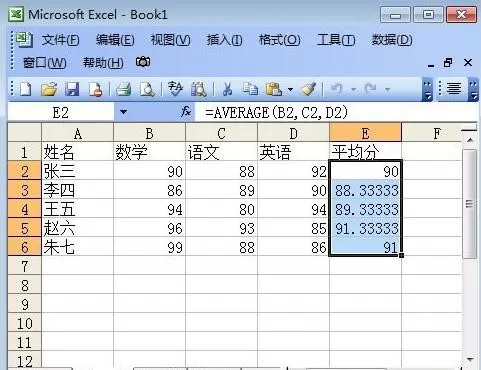Print the sheet using the printer icon

tap(123, 89)
